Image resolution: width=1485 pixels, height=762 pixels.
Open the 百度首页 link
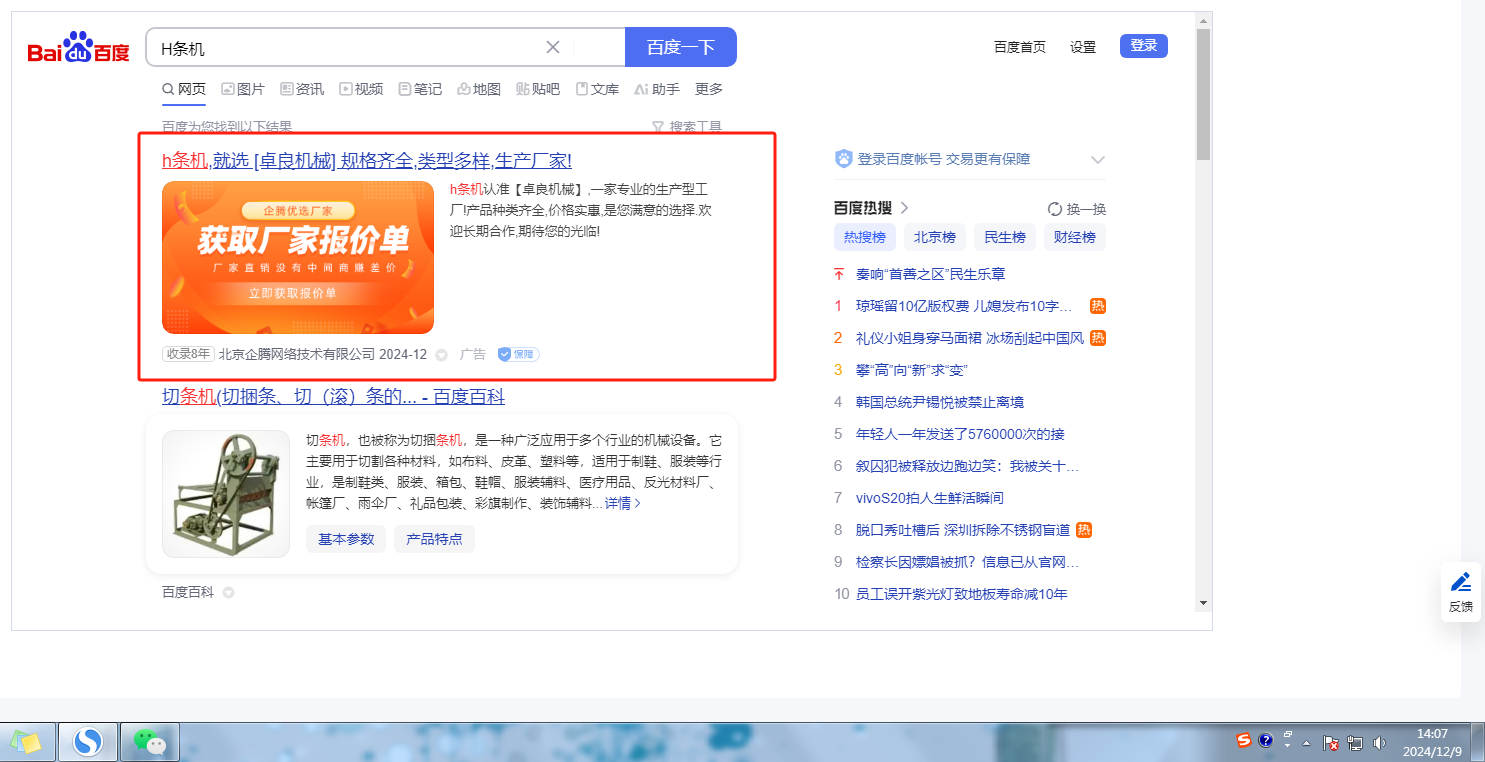point(1020,46)
